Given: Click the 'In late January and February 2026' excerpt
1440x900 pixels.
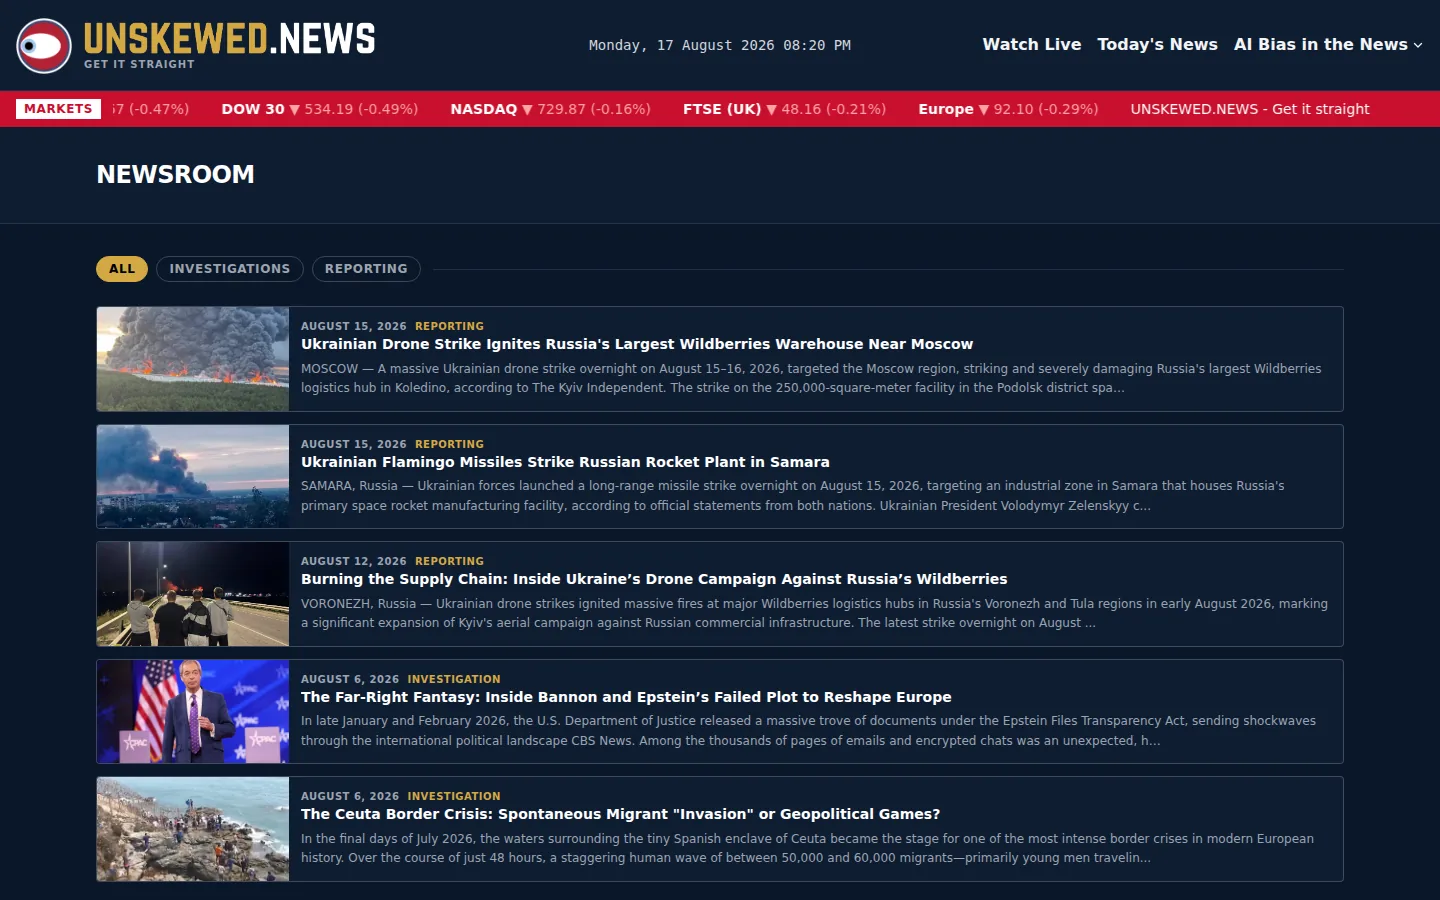Looking at the screenshot, I should tap(808, 731).
